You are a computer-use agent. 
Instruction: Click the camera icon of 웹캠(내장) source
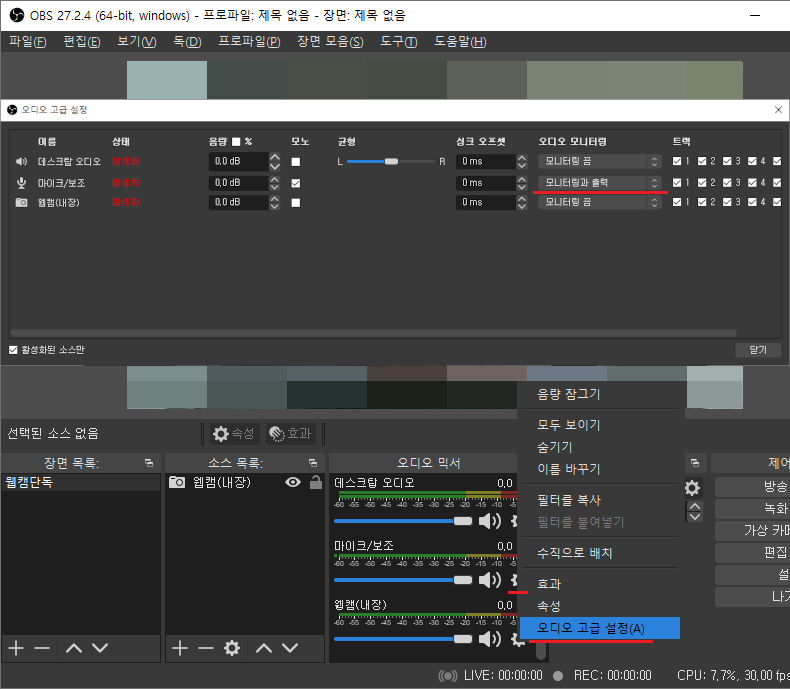click(177, 482)
